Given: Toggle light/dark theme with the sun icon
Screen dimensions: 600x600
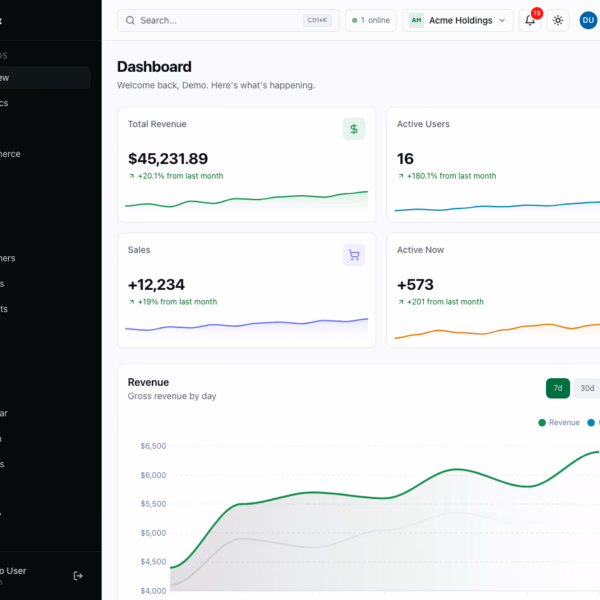Looking at the screenshot, I should click(x=558, y=20).
